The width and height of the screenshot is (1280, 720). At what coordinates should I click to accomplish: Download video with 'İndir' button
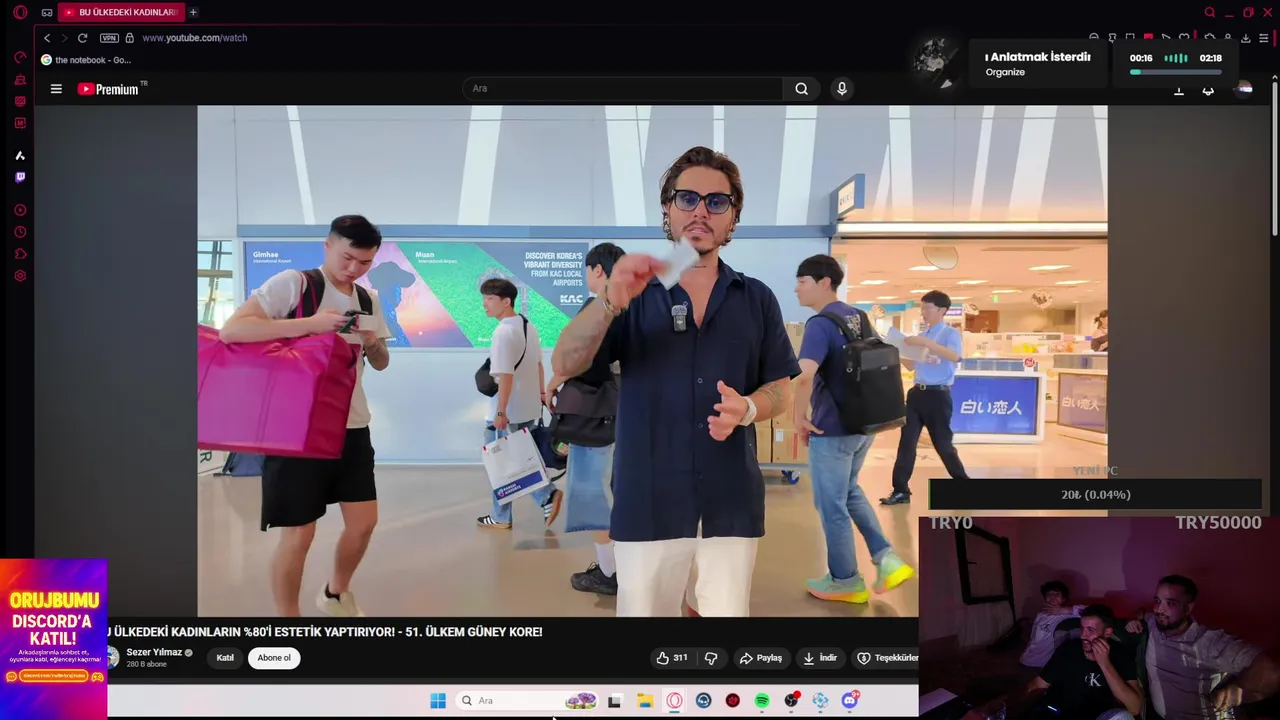820,658
